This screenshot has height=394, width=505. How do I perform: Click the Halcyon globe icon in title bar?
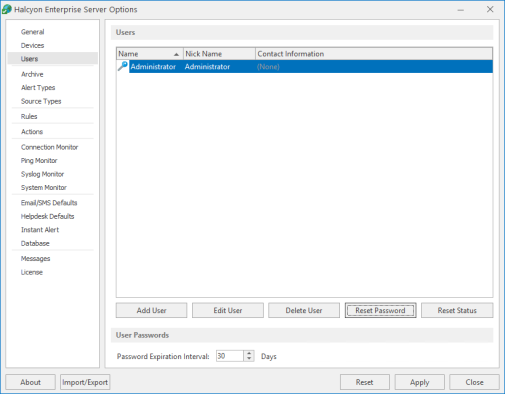7,9
